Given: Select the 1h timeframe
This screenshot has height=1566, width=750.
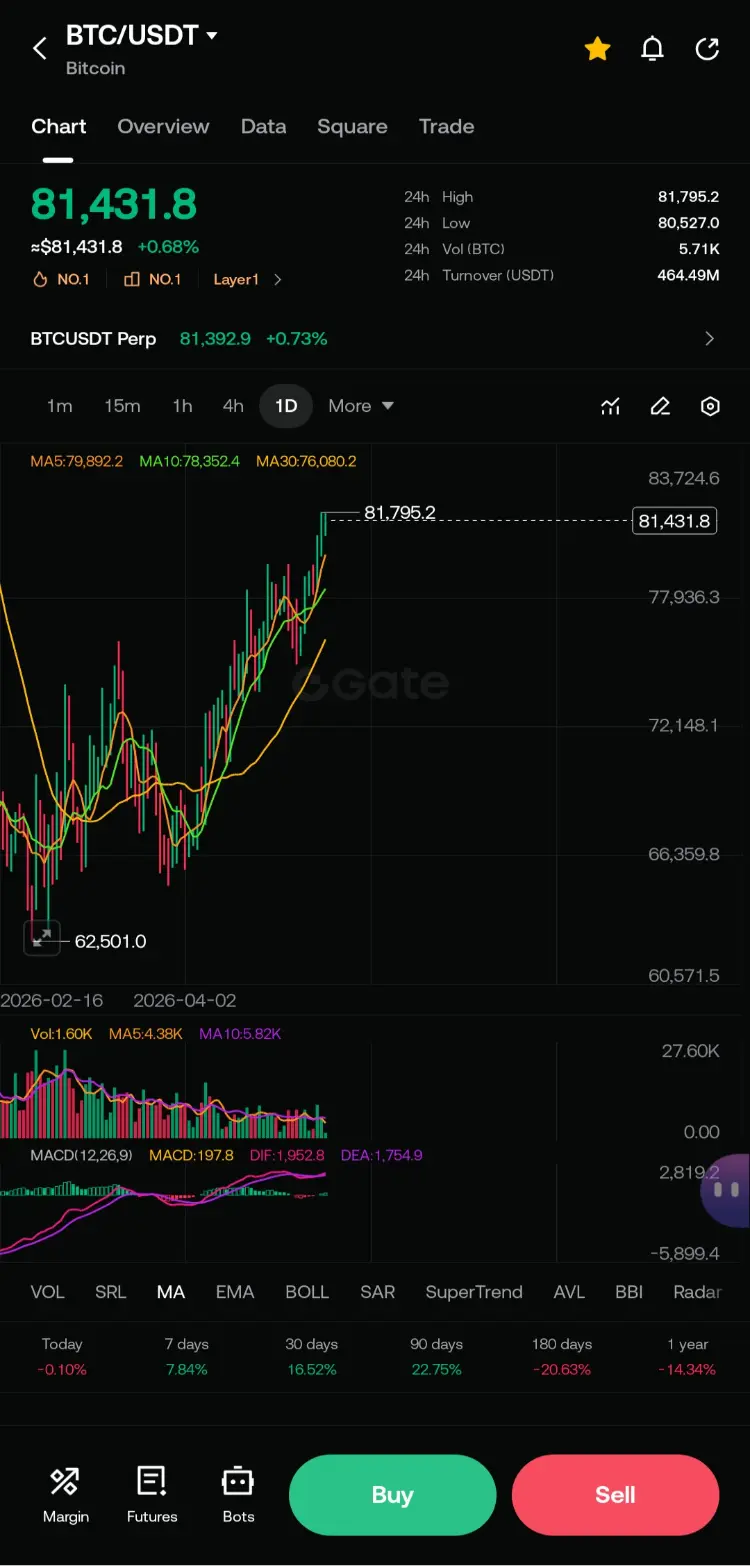Looking at the screenshot, I should click(x=182, y=406).
